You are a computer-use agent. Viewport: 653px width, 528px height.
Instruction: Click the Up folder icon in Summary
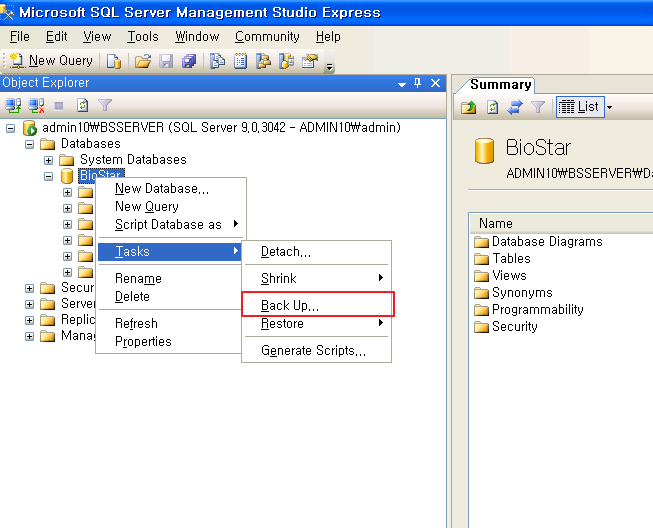pos(469,107)
